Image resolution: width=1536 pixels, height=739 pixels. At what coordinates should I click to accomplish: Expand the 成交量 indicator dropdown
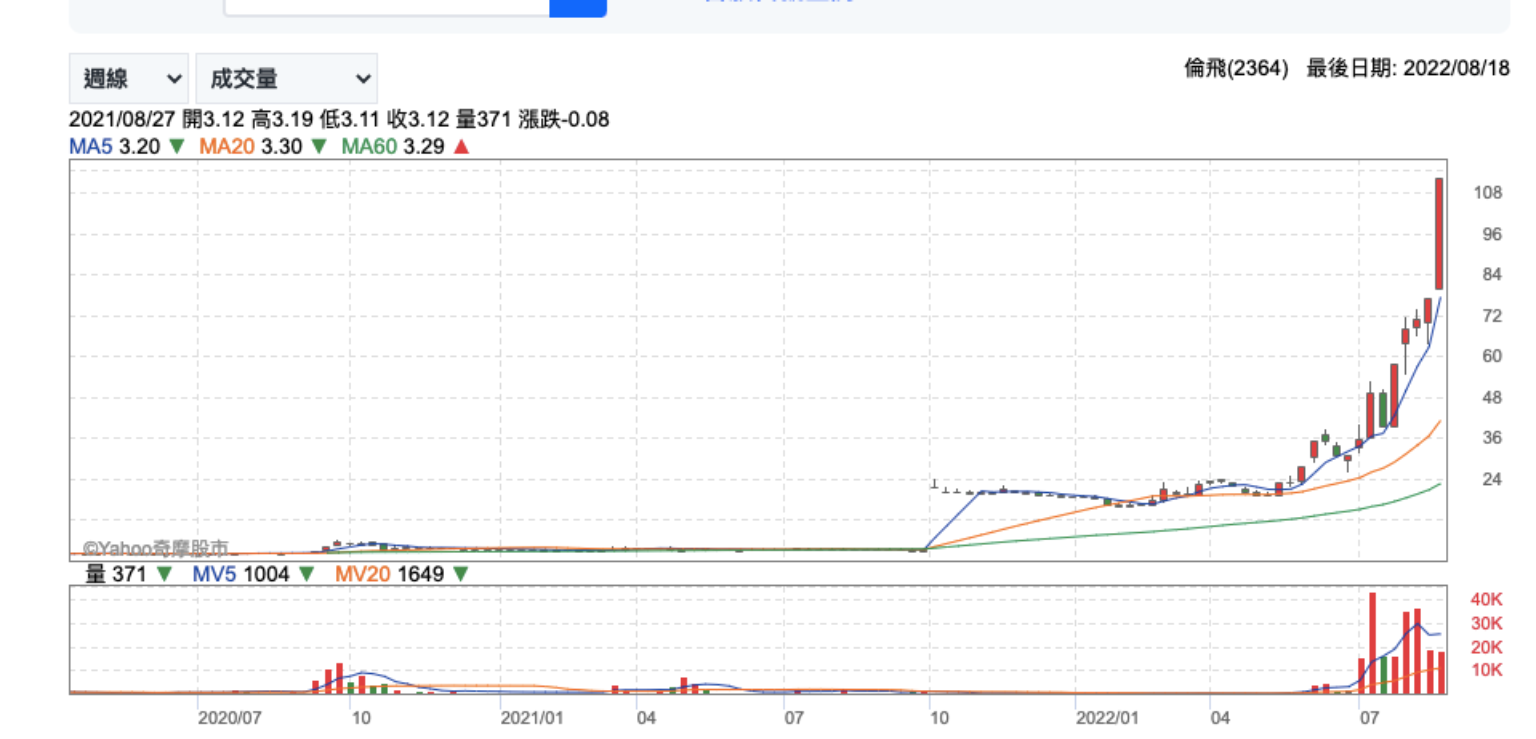(286, 79)
